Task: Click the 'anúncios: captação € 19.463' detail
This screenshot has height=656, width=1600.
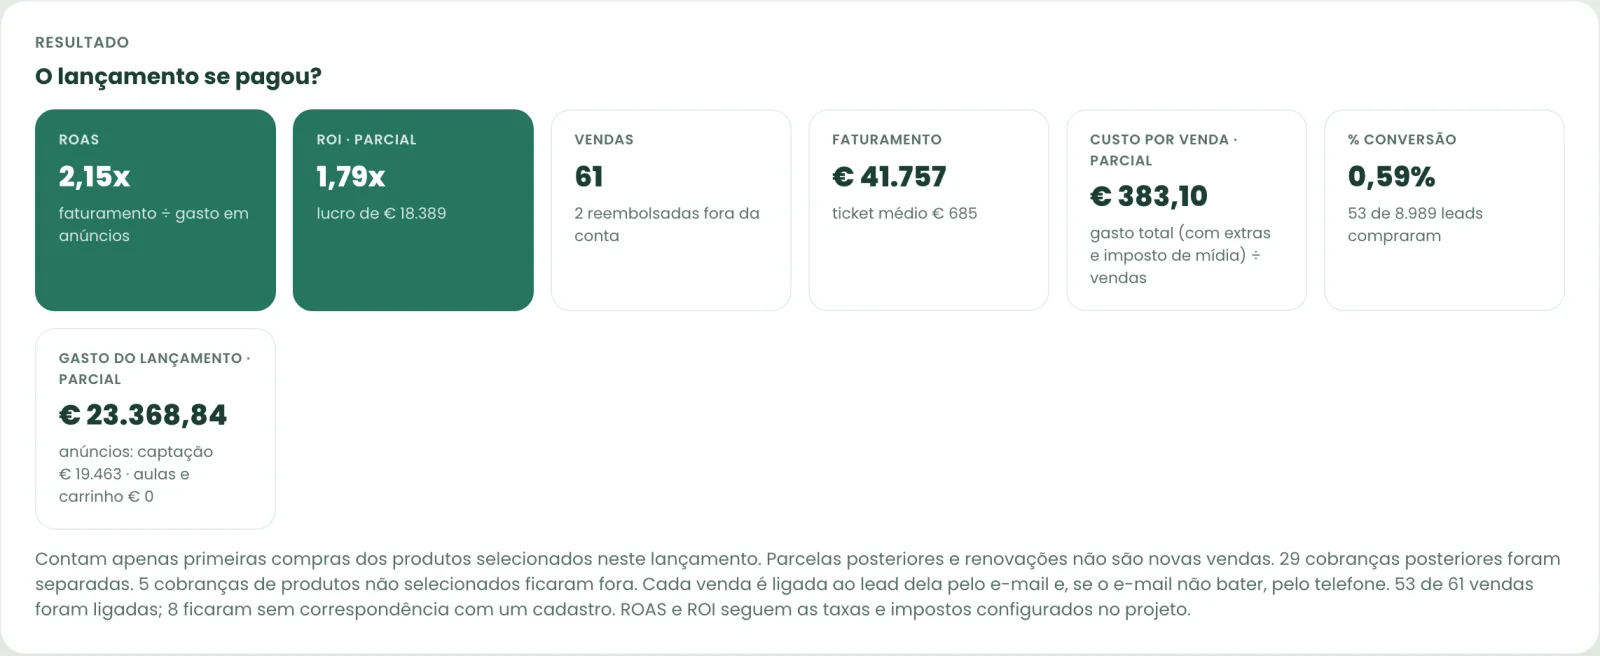Action: pos(136,463)
